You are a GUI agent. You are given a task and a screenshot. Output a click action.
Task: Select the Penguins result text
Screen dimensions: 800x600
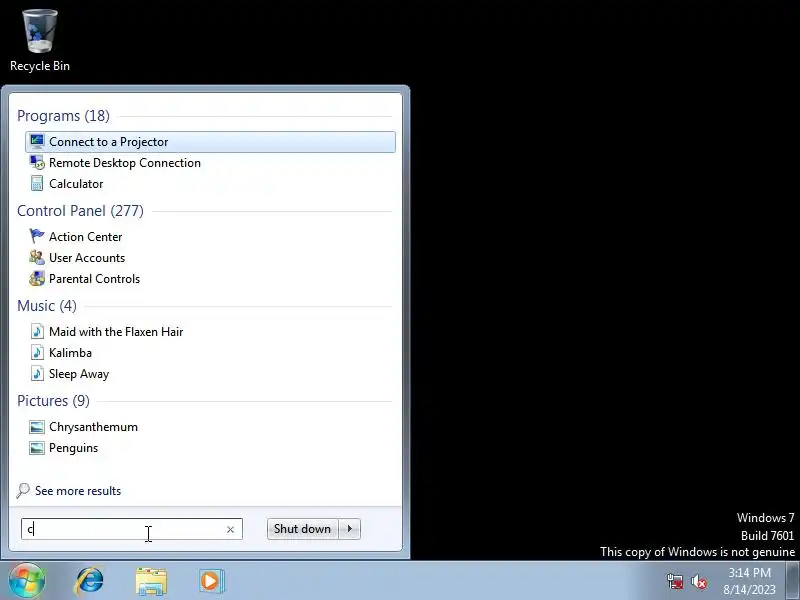[73, 448]
